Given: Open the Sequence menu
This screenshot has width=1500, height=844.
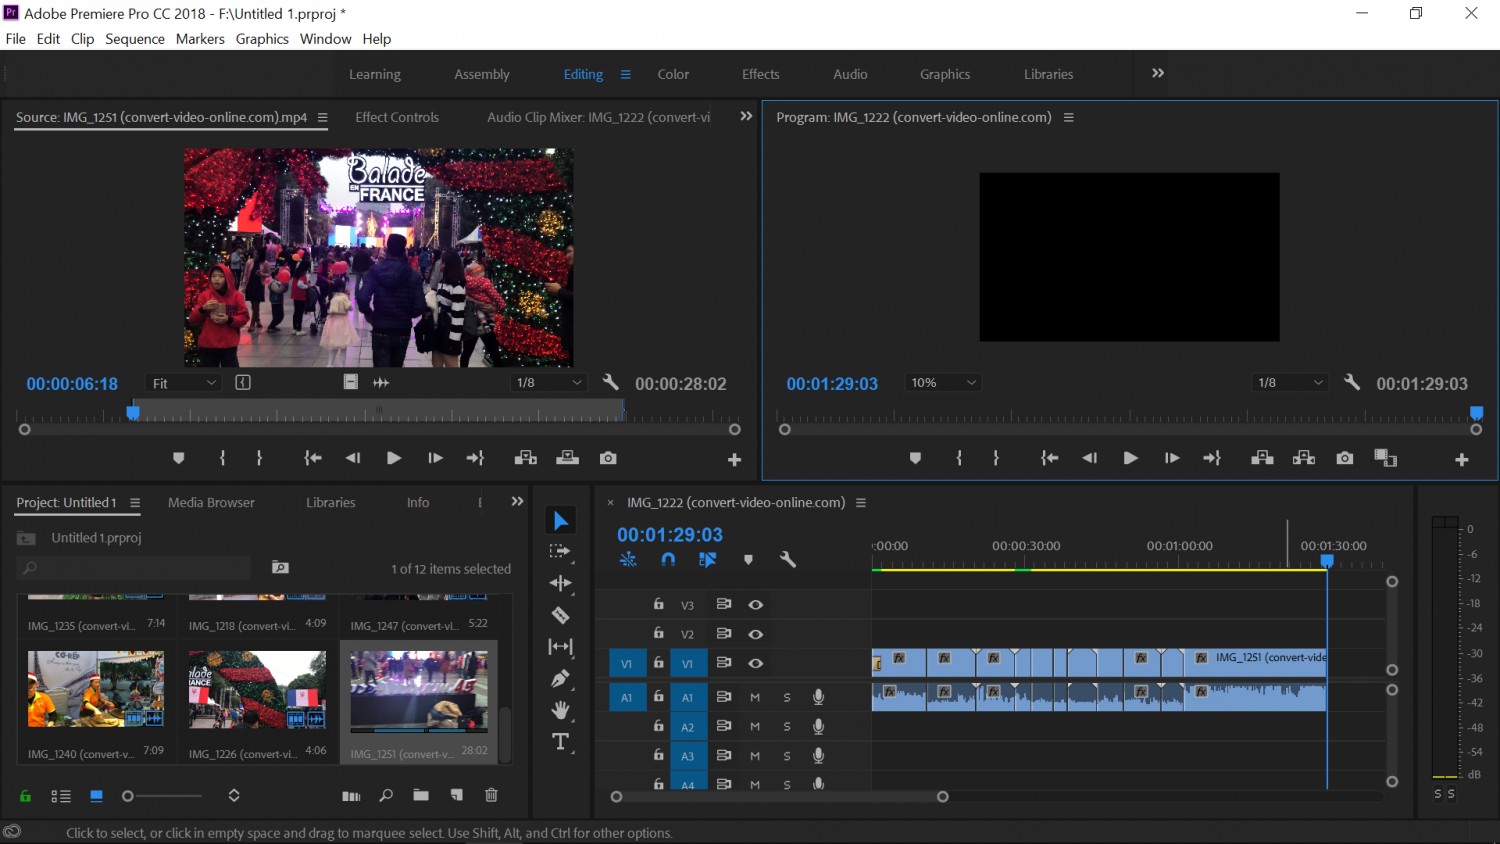Looking at the screenshot, I should pyautogui.click(x=135, y=39).
